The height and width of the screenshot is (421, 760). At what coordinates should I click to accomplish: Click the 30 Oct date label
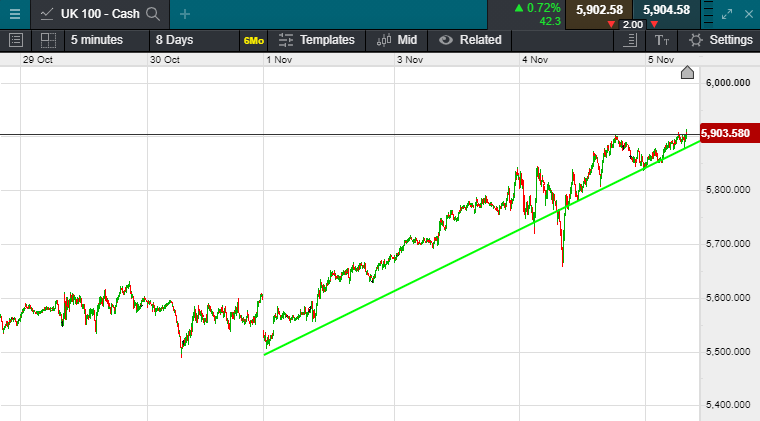(x=165, y=60)
